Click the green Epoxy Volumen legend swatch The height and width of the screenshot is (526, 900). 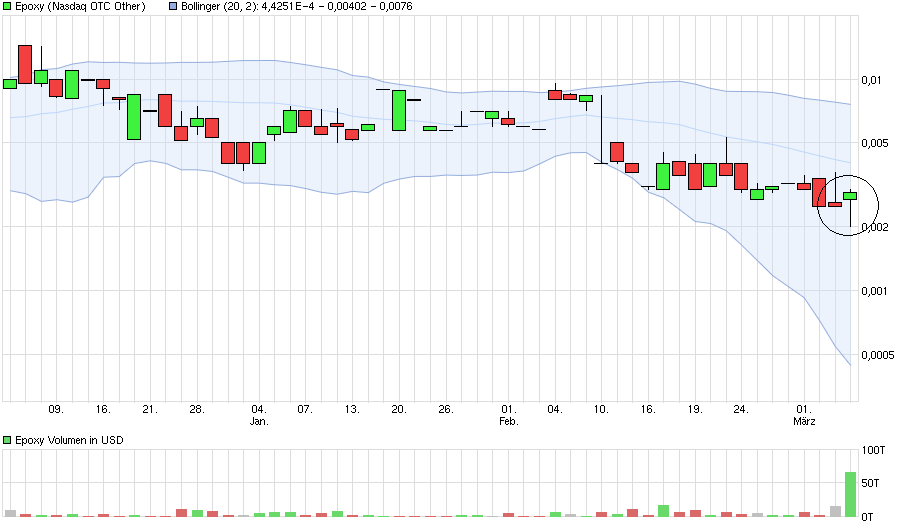(x=9, y=440)
